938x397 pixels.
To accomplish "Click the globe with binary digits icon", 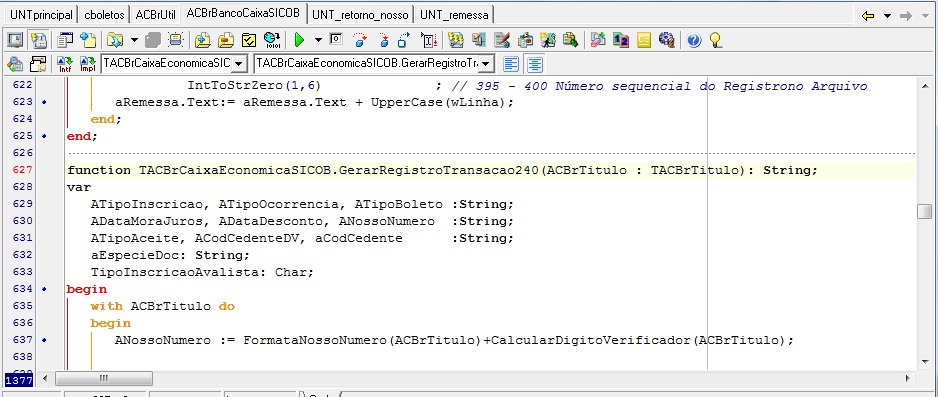I will click(x=272, y=40).
